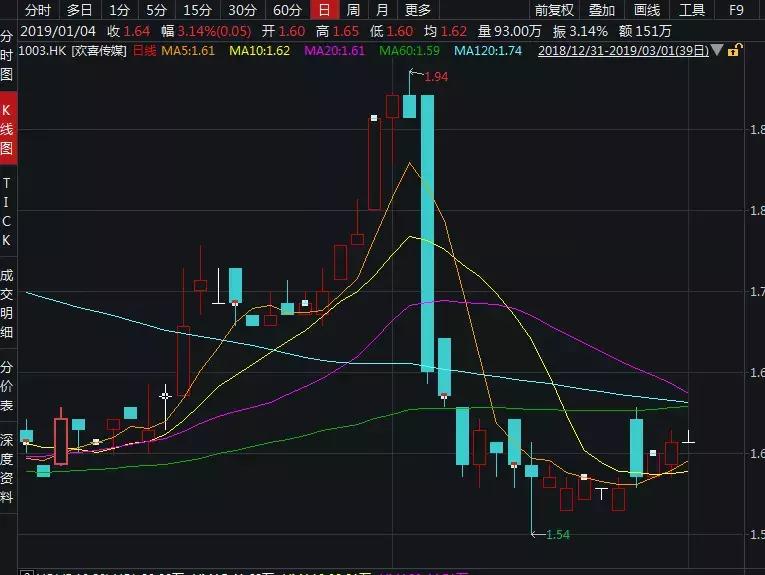Open the 分时图 sidebar view
Image resolution: width=765 pixels, height=575 pixels.
[6, 55]
